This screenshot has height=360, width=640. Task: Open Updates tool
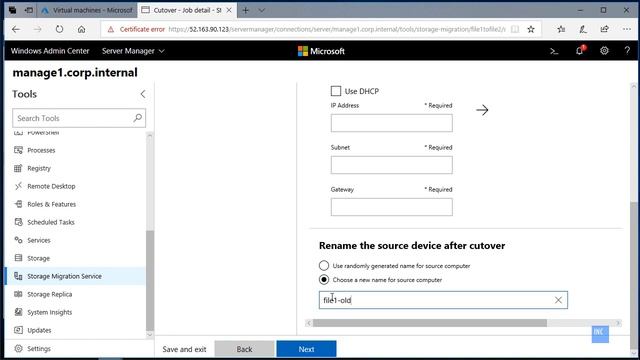click(x=39, y=330)
